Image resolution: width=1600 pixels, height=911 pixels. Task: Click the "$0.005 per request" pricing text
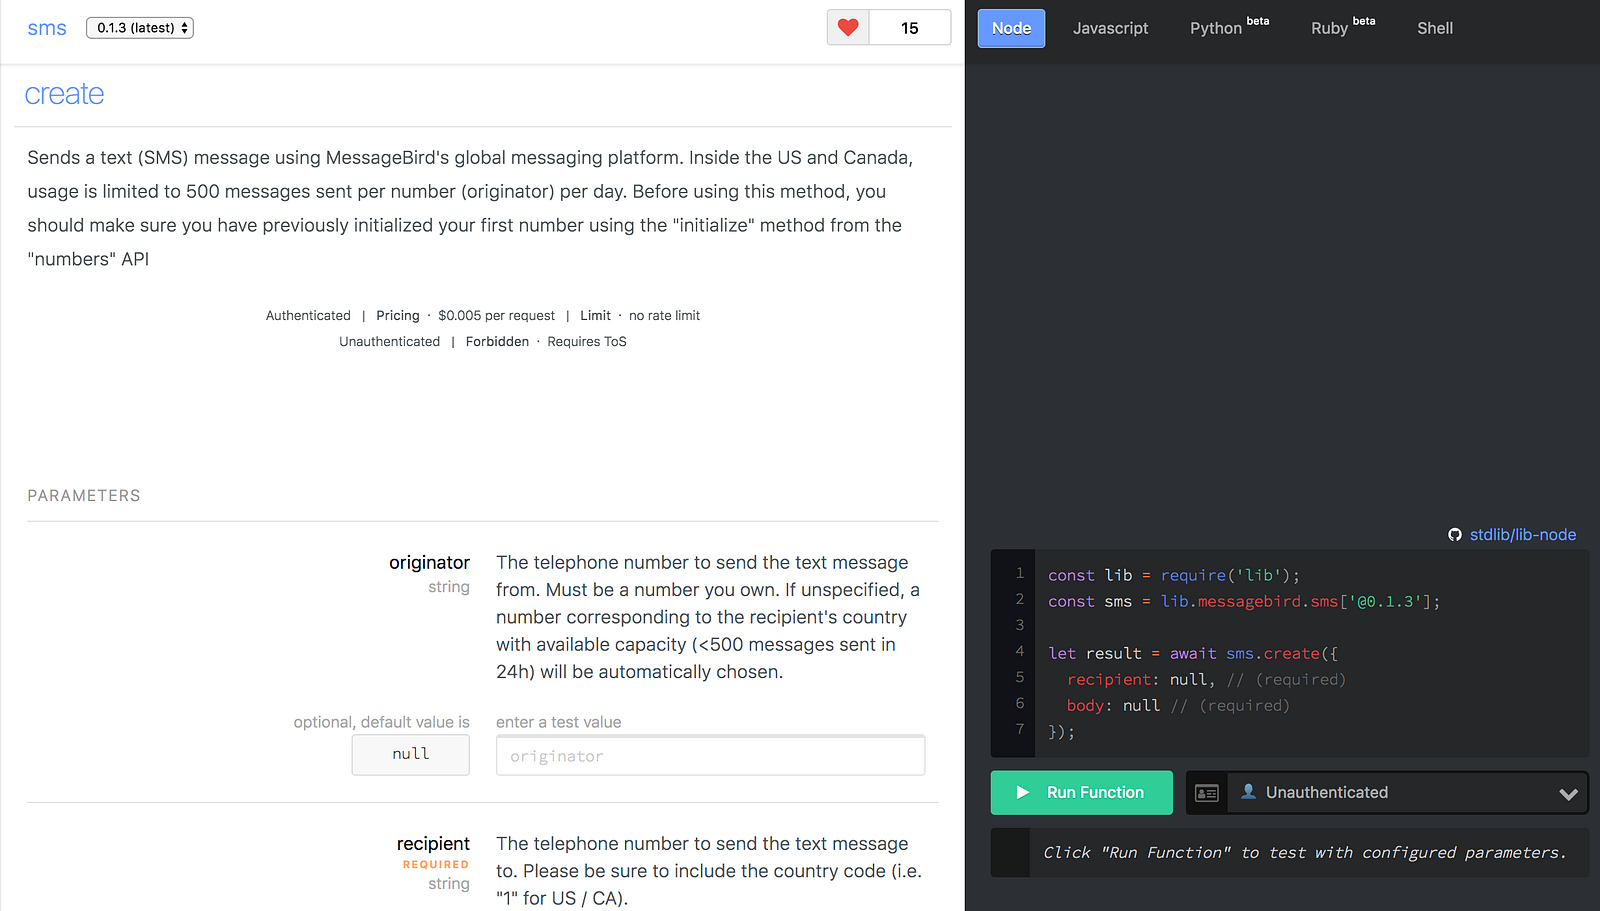[496, 316]
